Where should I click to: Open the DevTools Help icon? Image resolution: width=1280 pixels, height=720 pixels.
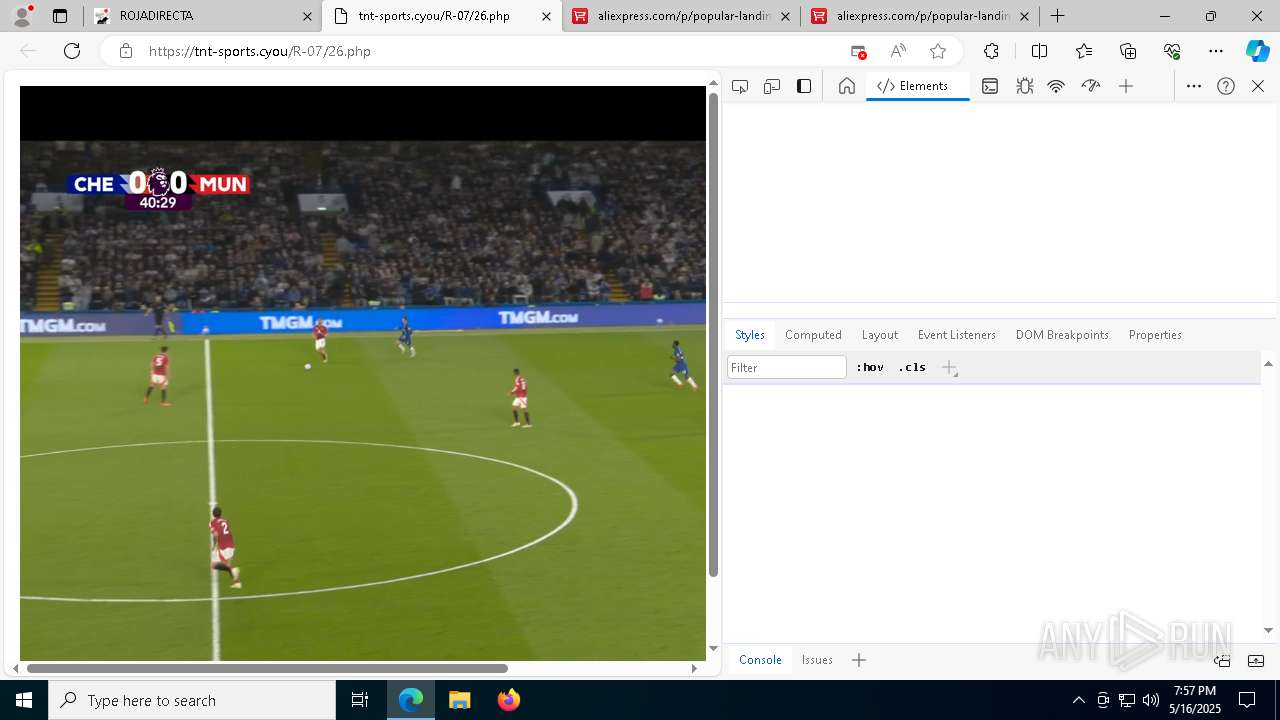(x=1226, y=86)
